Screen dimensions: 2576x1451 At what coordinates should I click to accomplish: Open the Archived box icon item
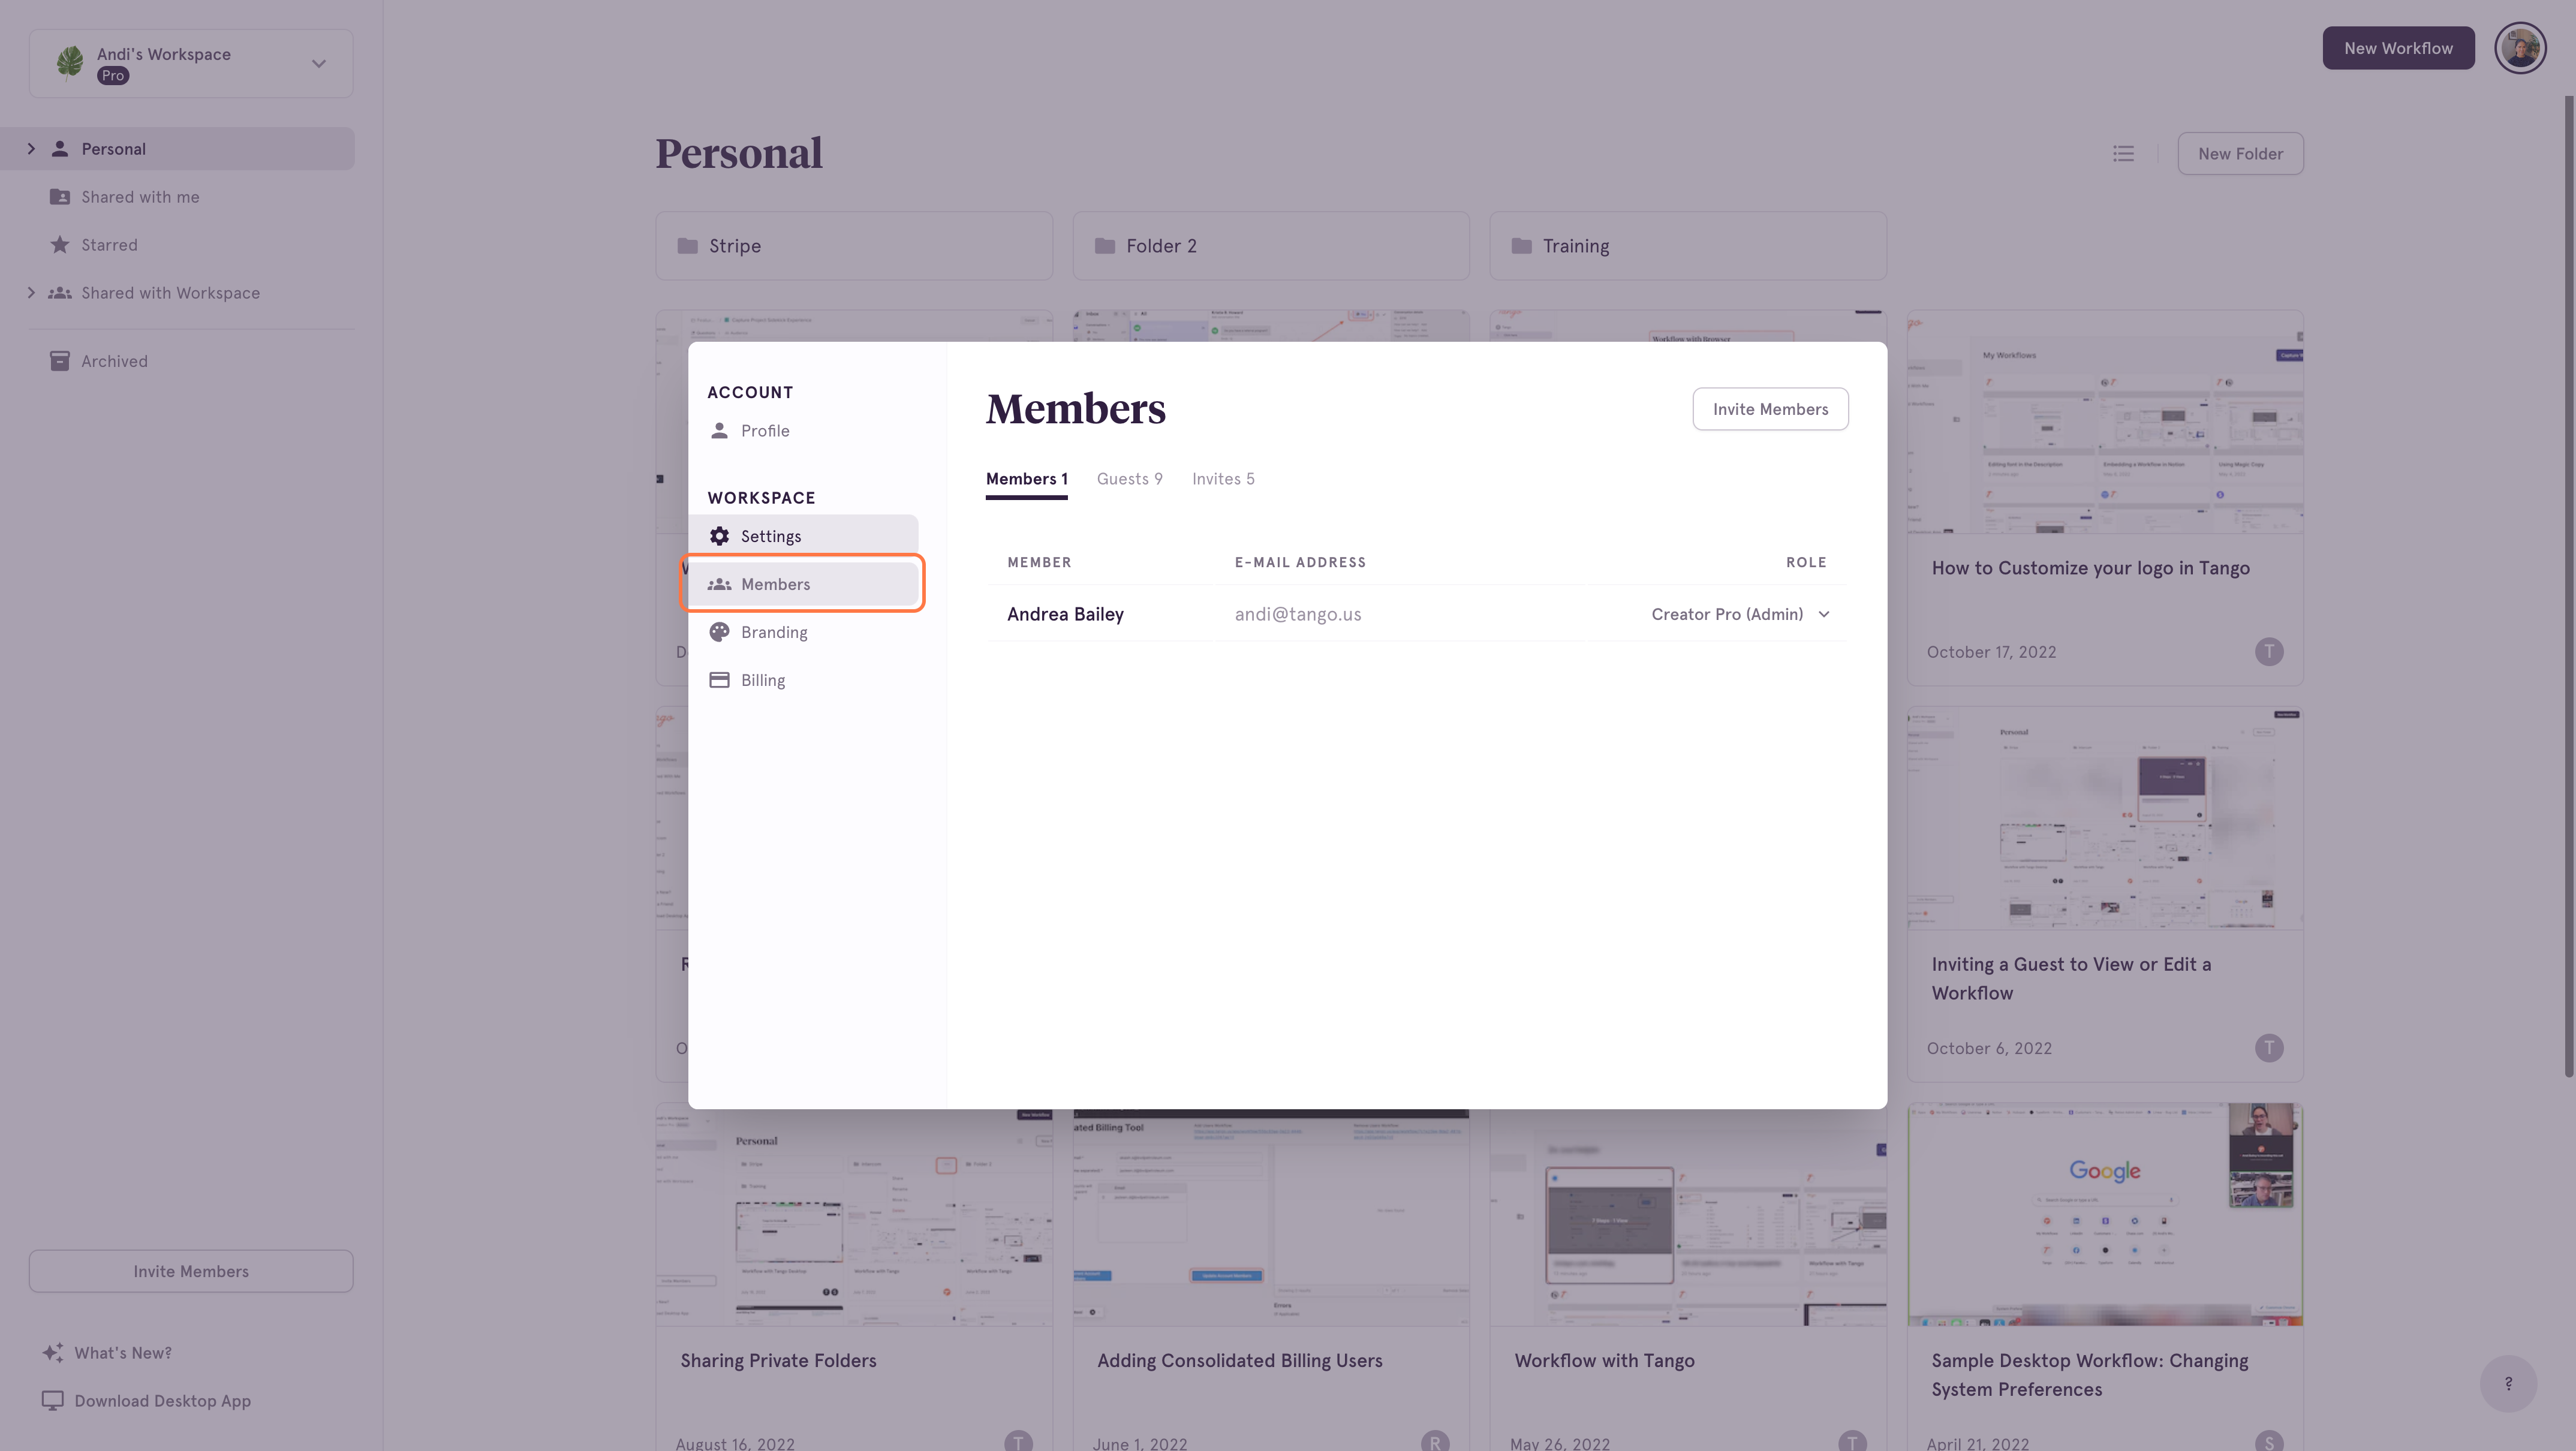tap(60, 361)
